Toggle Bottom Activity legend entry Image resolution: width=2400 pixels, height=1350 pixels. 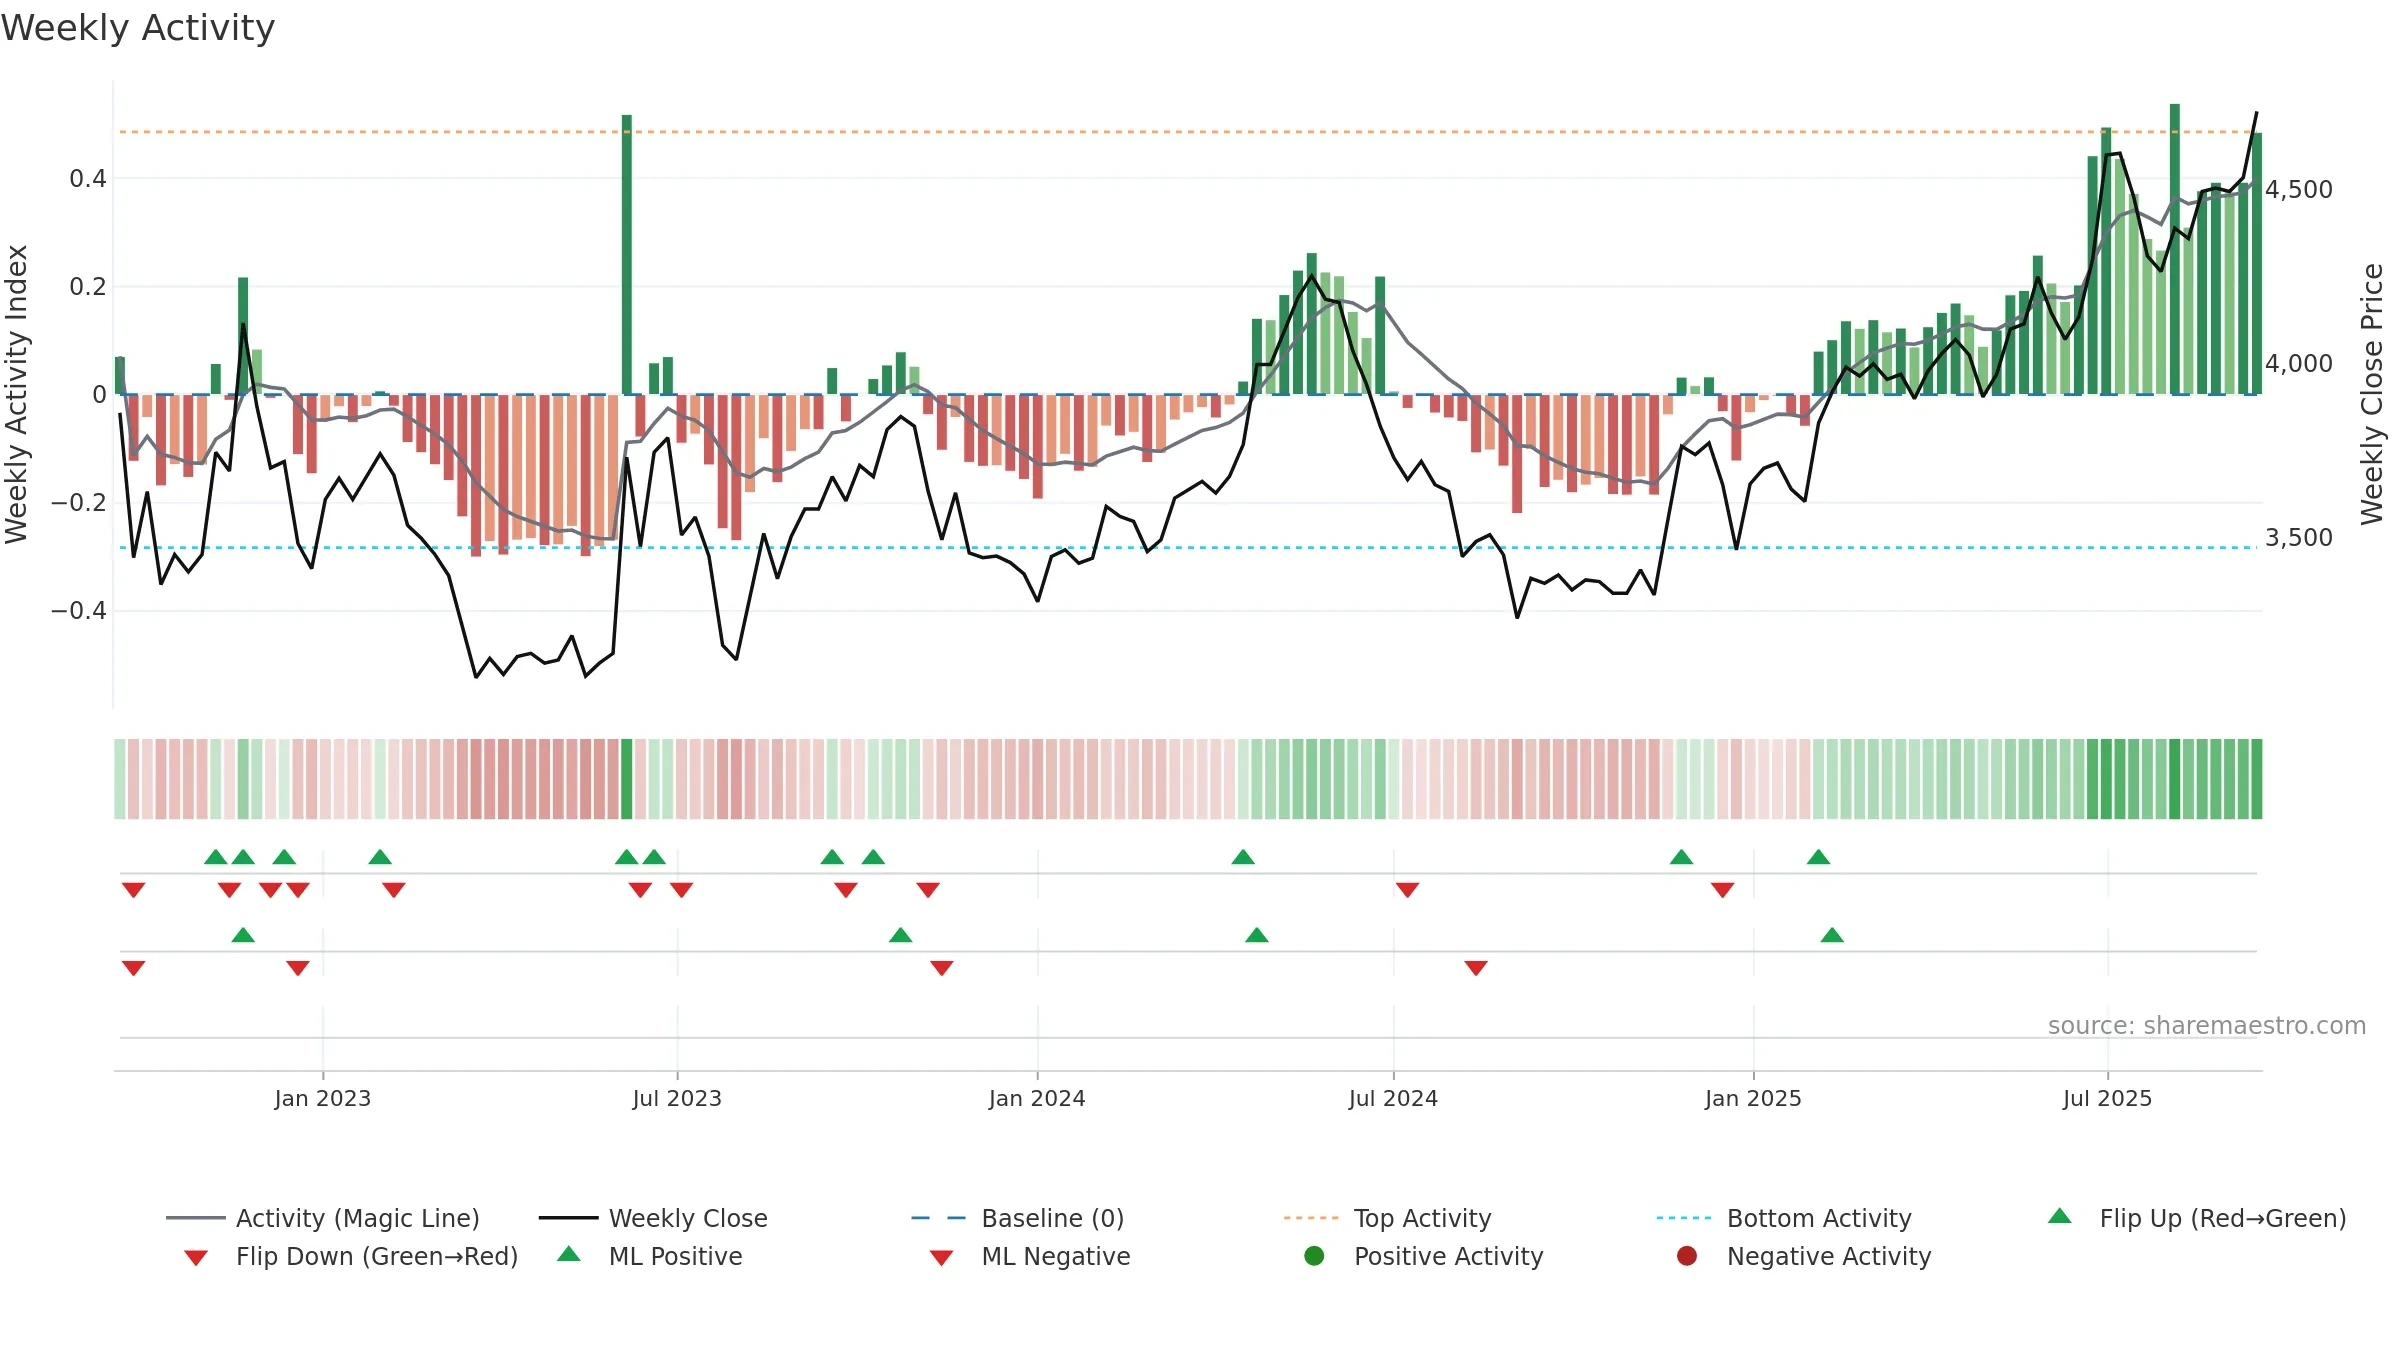tap(1784, 1218)
